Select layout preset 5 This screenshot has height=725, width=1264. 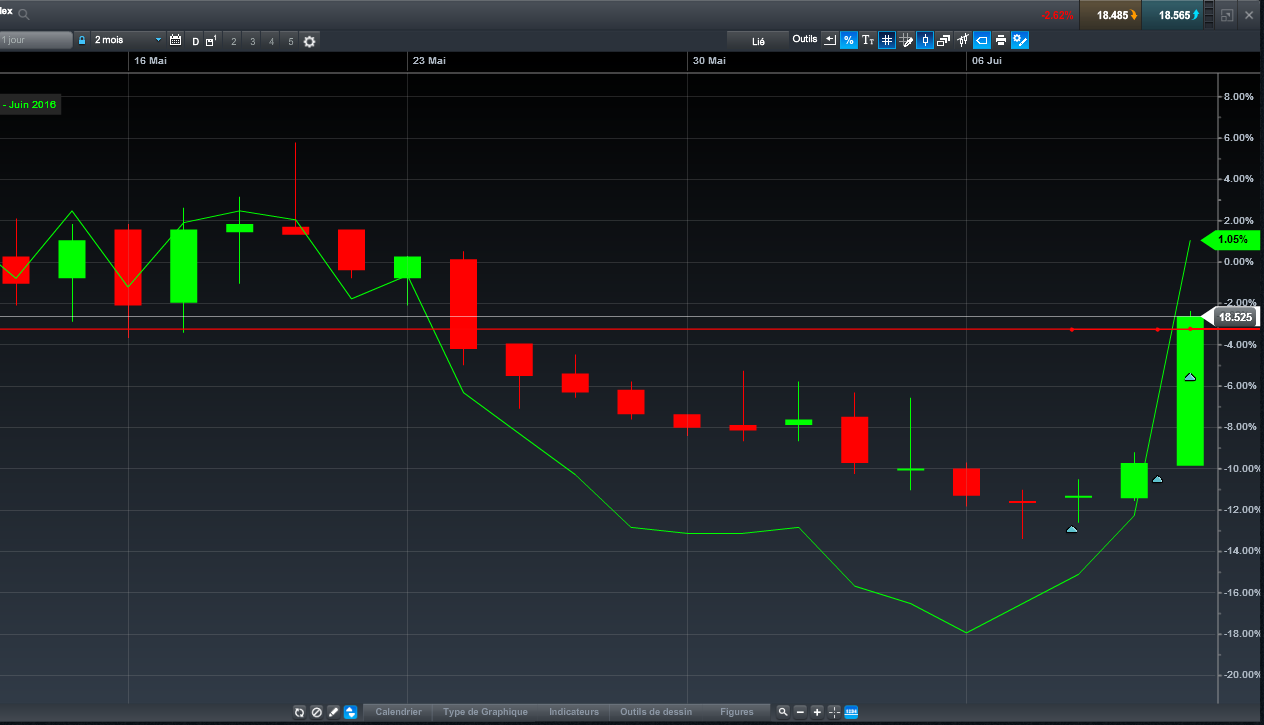(291, 41)
